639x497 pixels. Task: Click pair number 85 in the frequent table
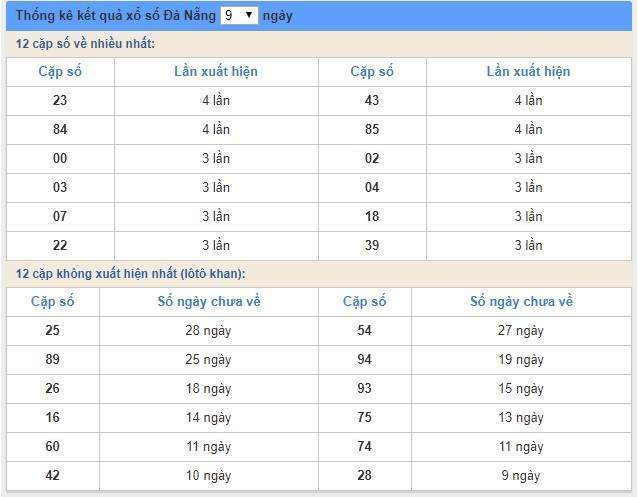(372, 129)
